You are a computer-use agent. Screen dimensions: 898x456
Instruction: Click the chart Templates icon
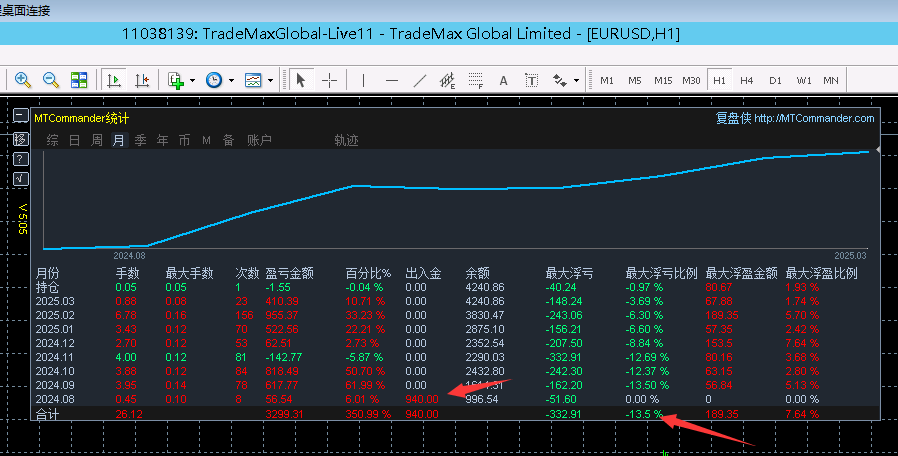[x=253, y=80]
